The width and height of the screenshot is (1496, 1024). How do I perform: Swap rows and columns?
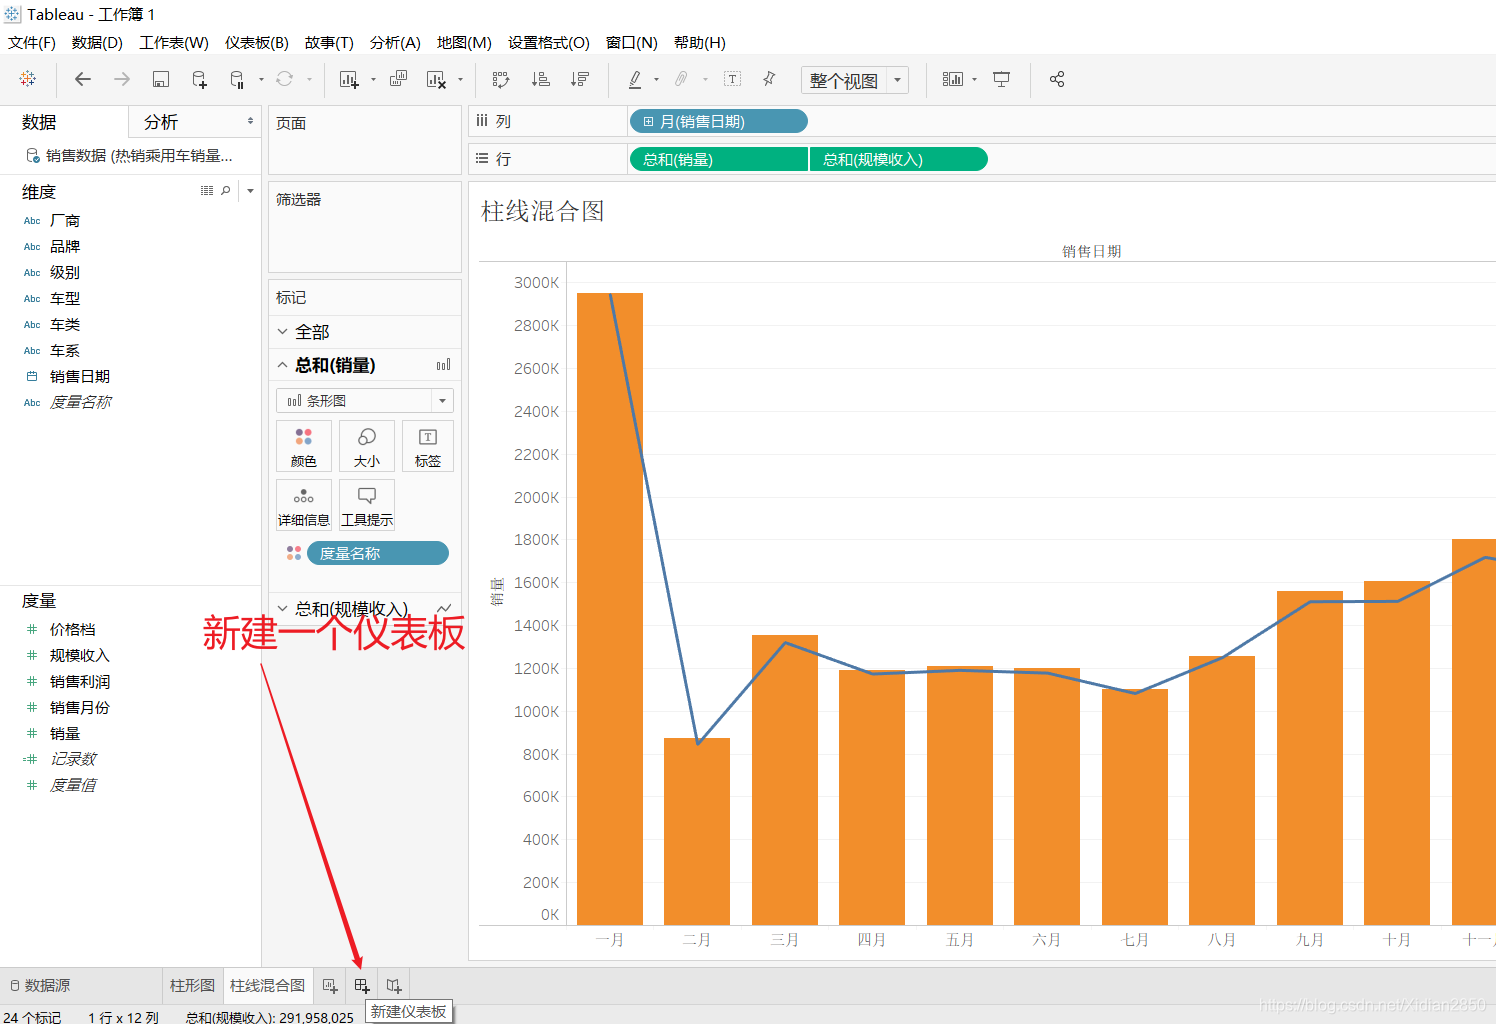click(x=501, y=79)
